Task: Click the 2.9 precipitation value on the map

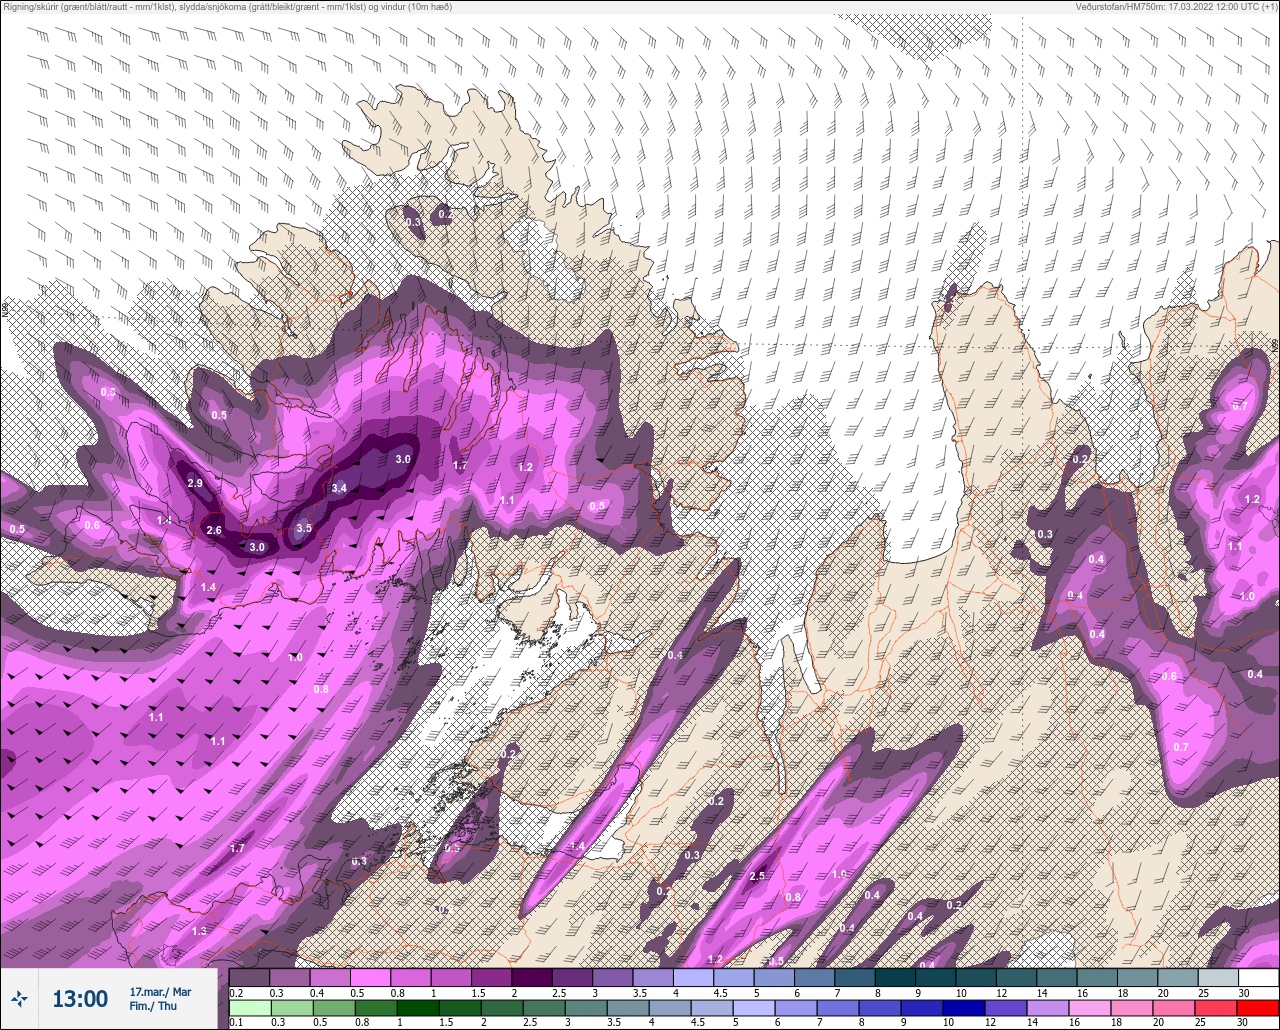Action: [x=195, y=483]
